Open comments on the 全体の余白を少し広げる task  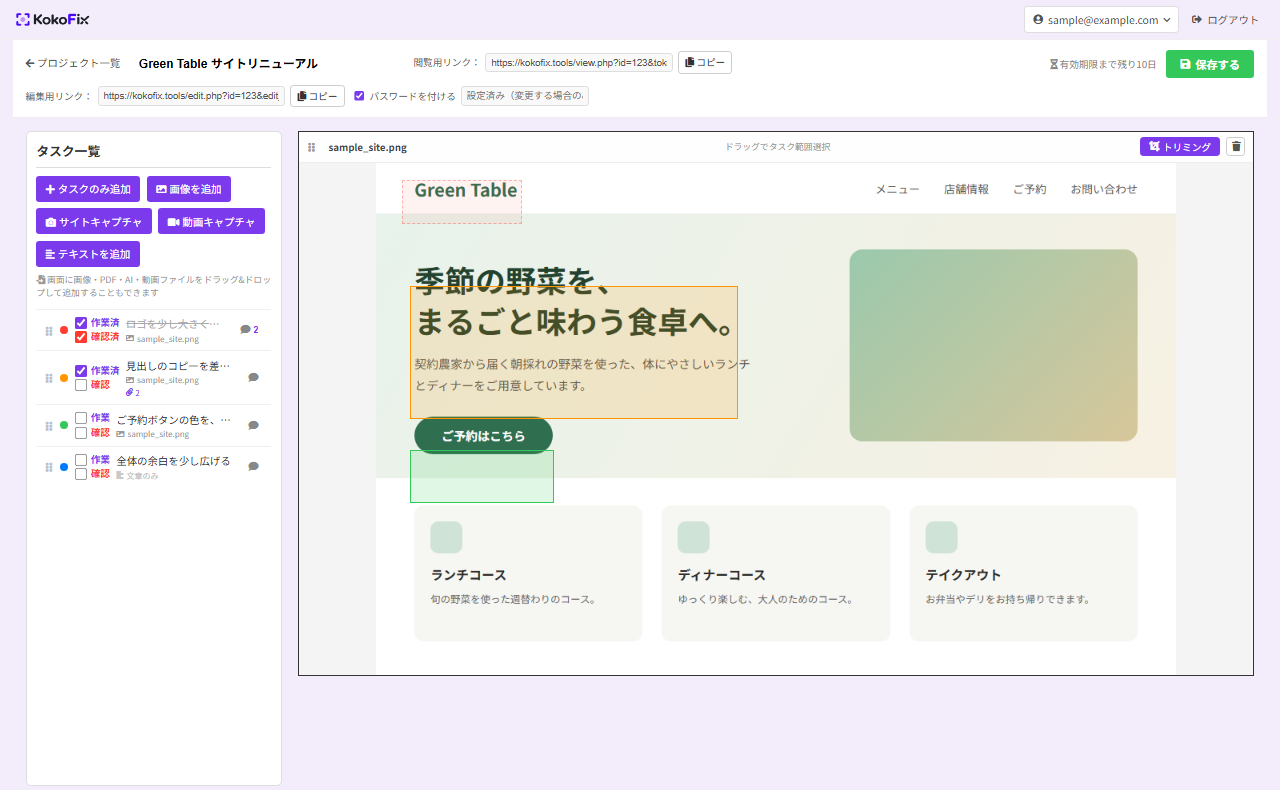tap(253, 466)
